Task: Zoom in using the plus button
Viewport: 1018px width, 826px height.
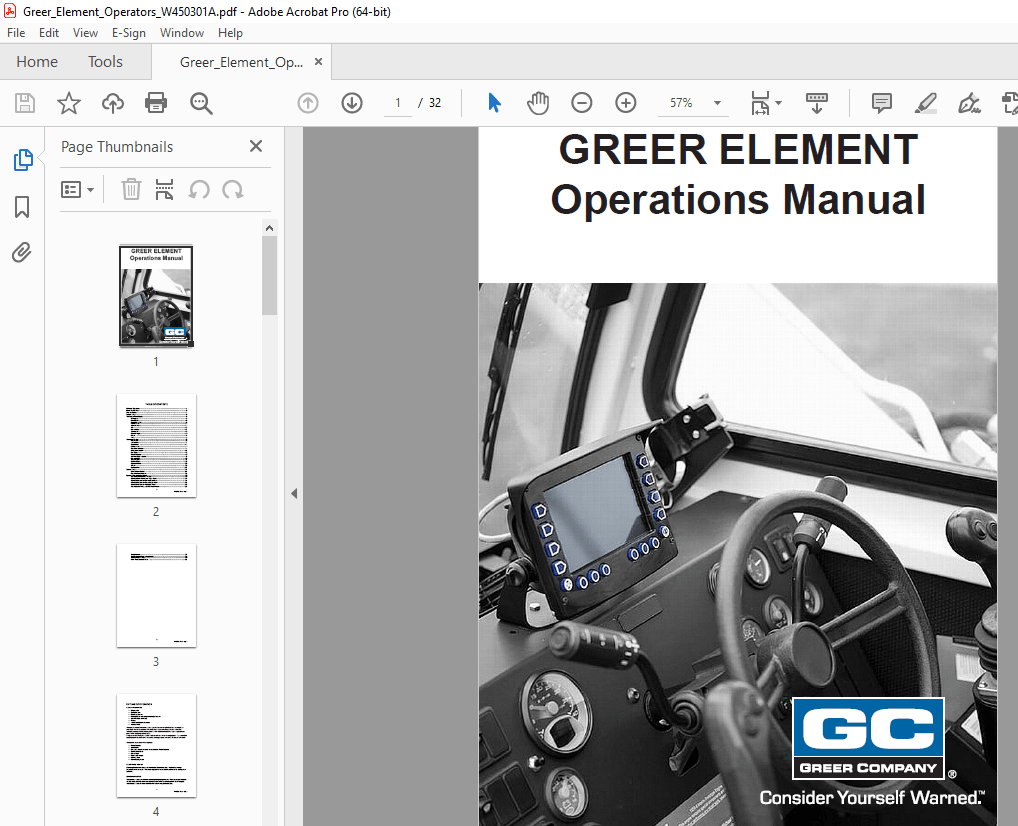Action: (624, 102)
